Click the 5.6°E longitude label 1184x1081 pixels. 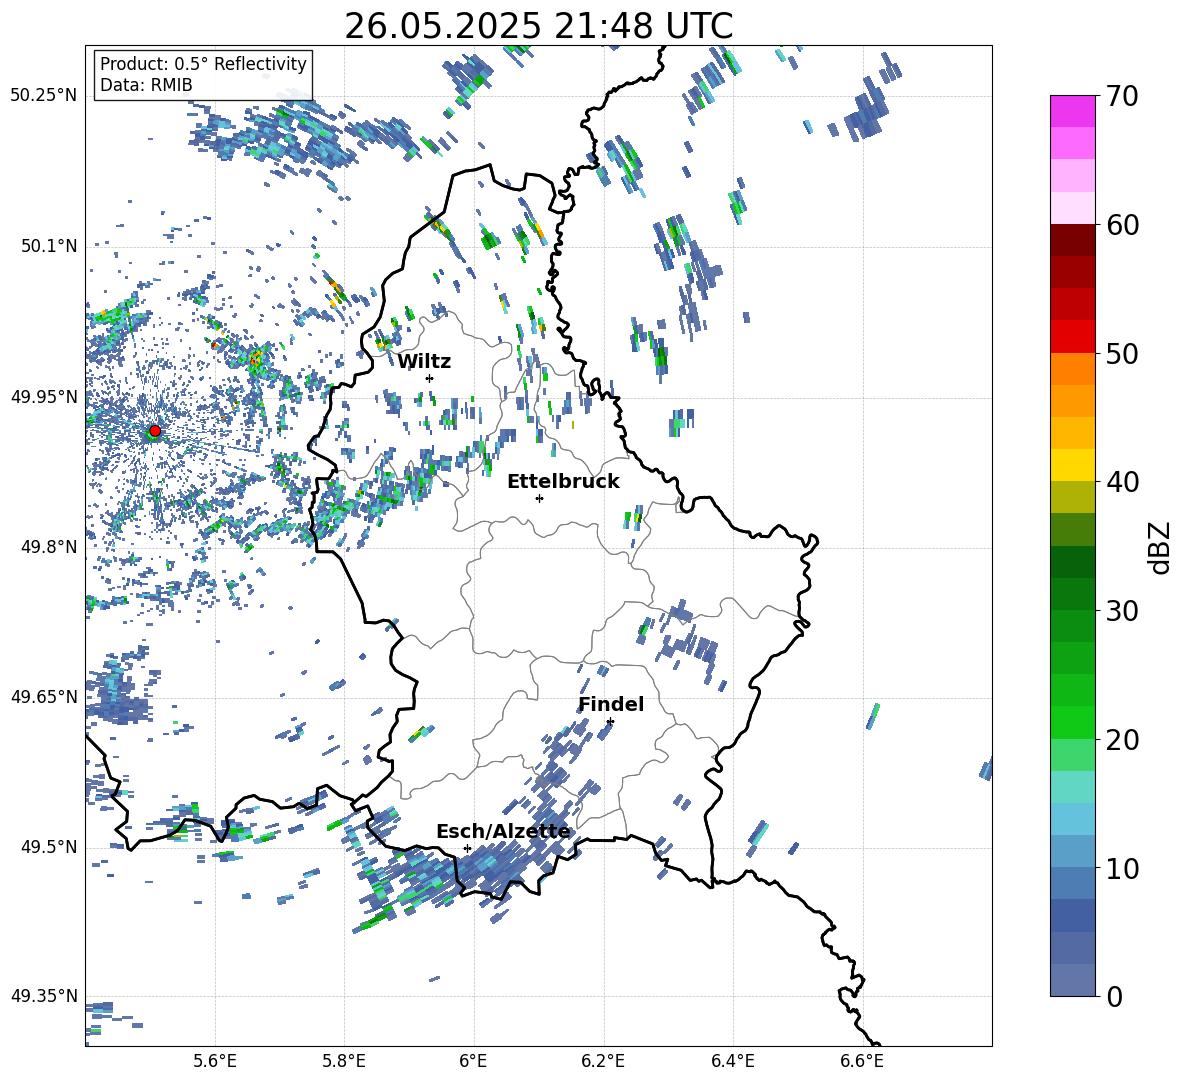click(x=215, y=1061)
